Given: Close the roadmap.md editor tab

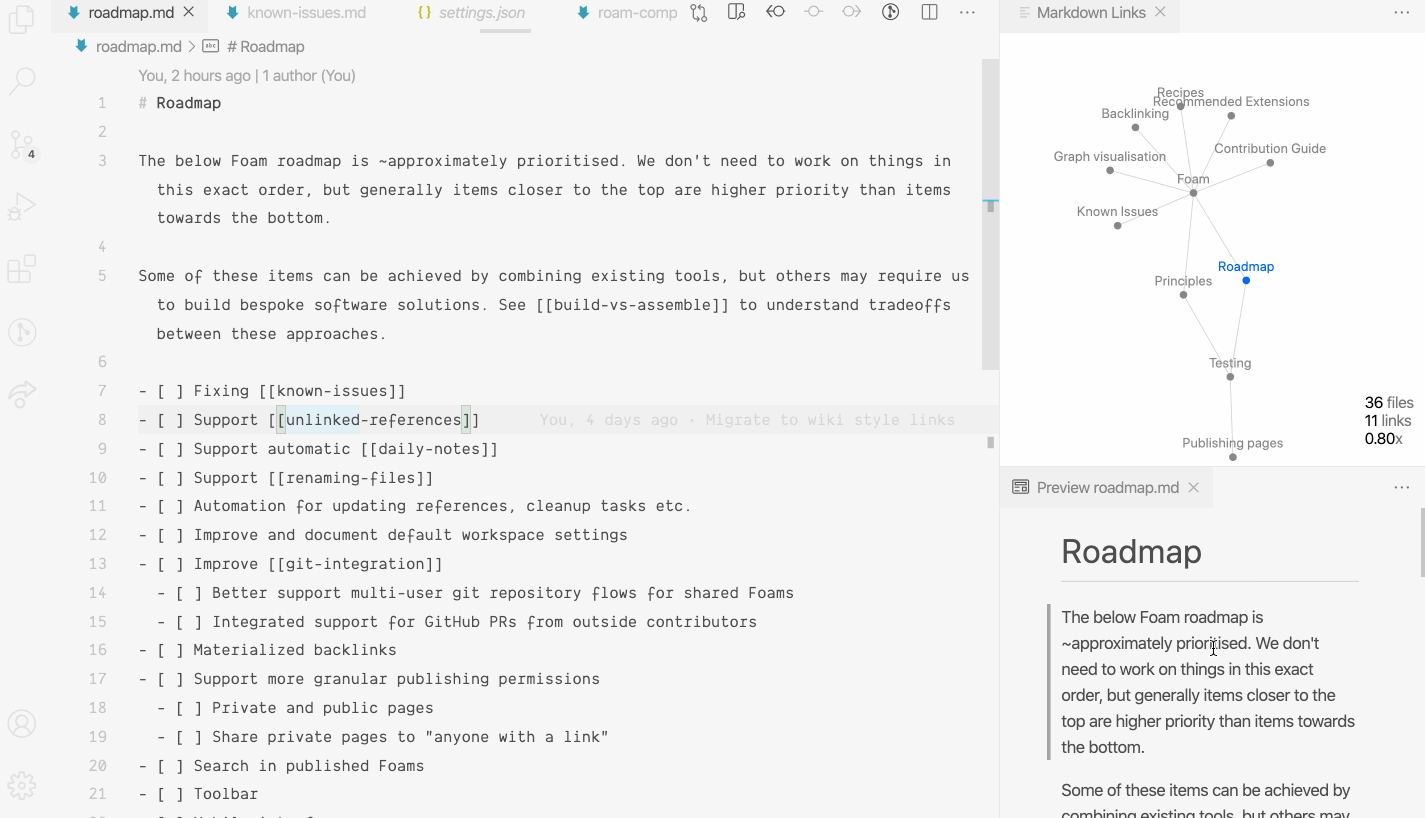Looking at the screenshot, I should click(x=189, y=13).
